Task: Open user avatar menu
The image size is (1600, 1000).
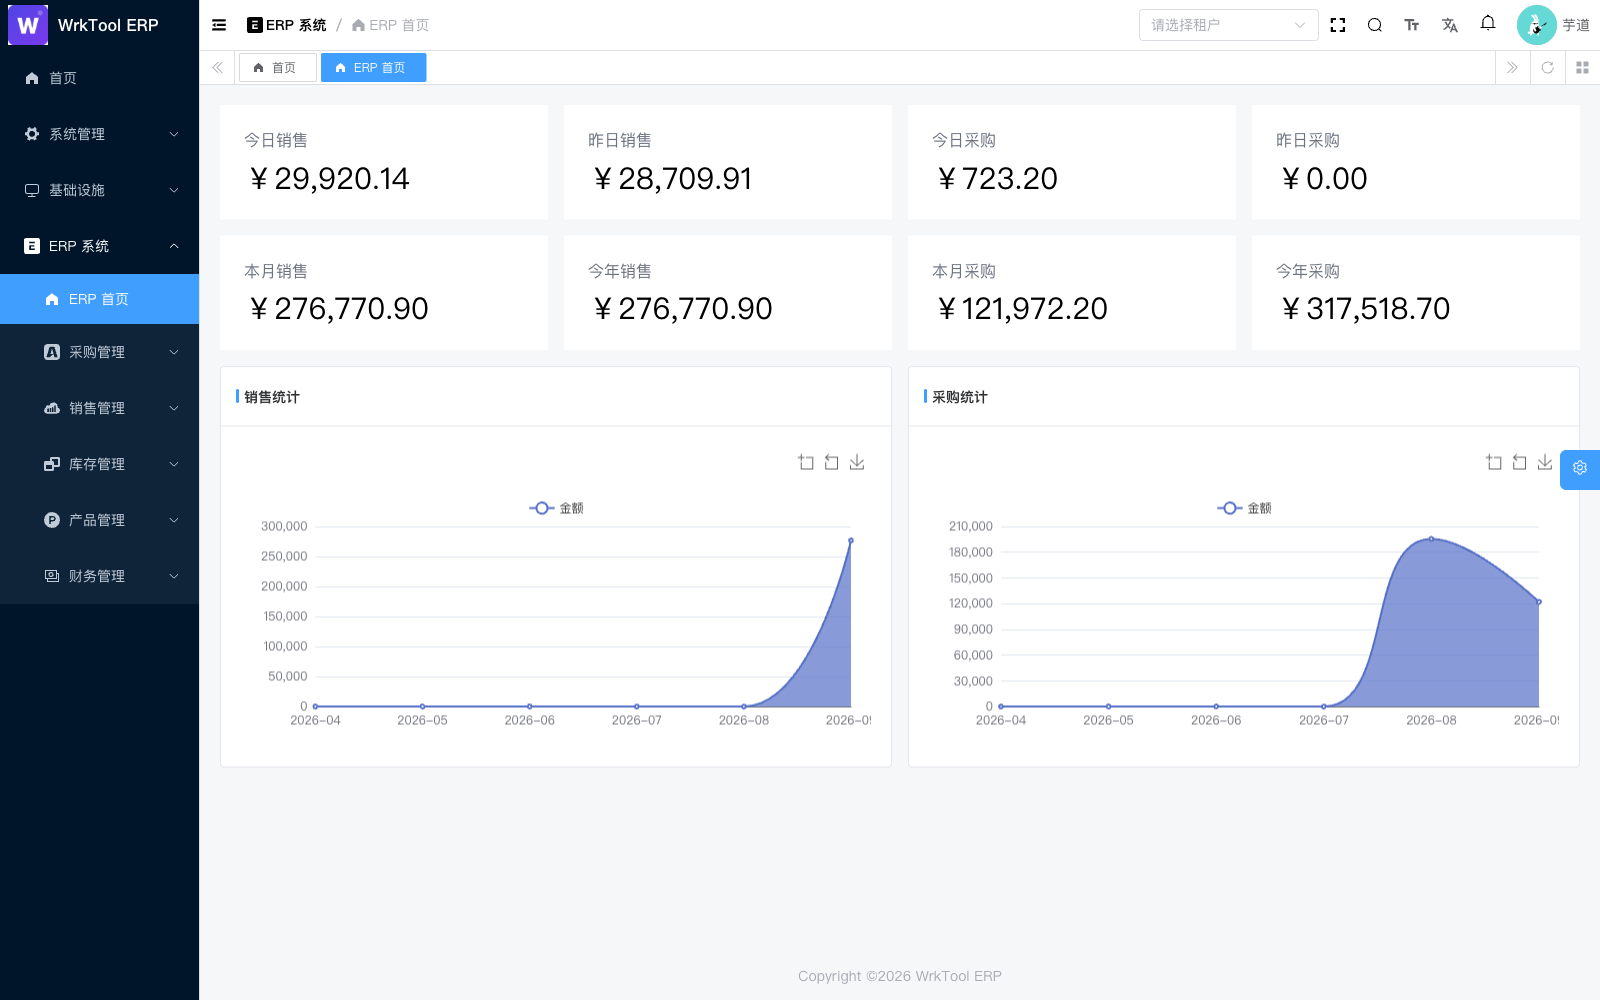Action: point(1553,25)
